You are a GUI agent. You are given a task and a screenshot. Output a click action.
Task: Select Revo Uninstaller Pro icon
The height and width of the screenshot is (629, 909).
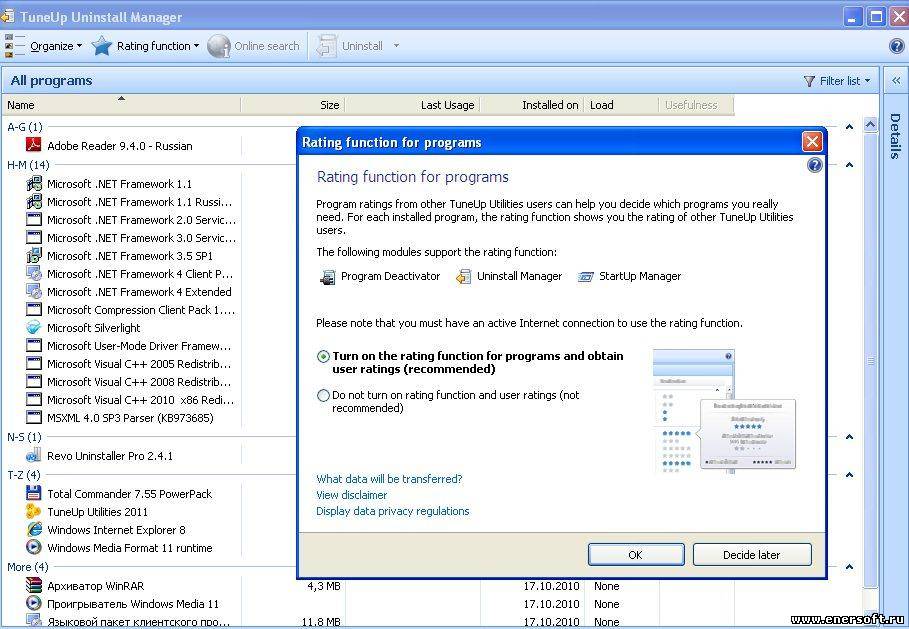(34, 456)
